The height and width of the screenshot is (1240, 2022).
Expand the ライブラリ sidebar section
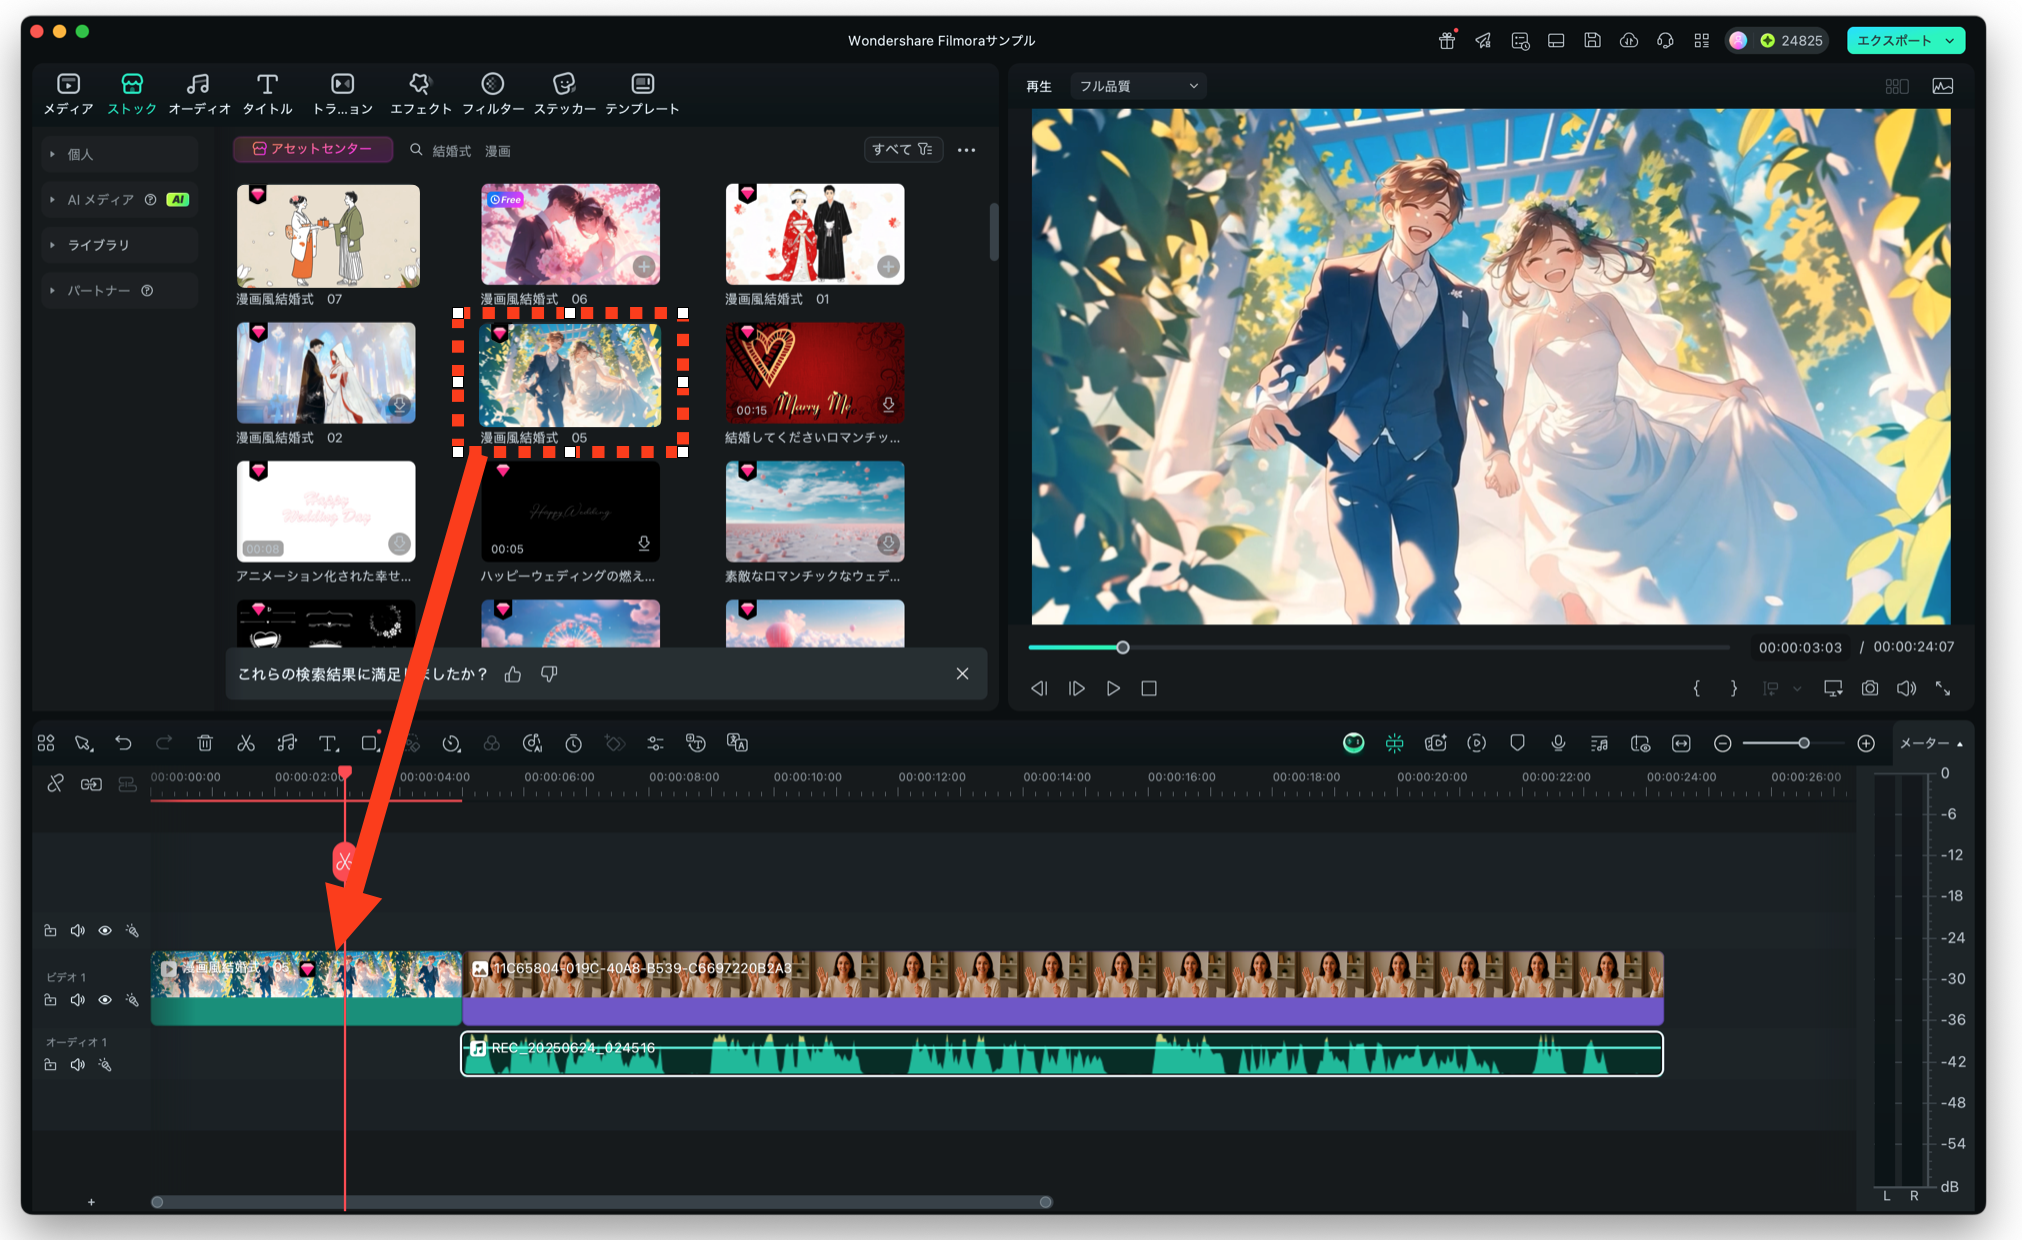(x=120, y=245)
